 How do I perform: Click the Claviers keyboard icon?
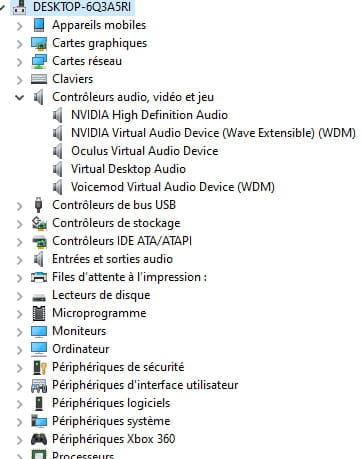39,79
